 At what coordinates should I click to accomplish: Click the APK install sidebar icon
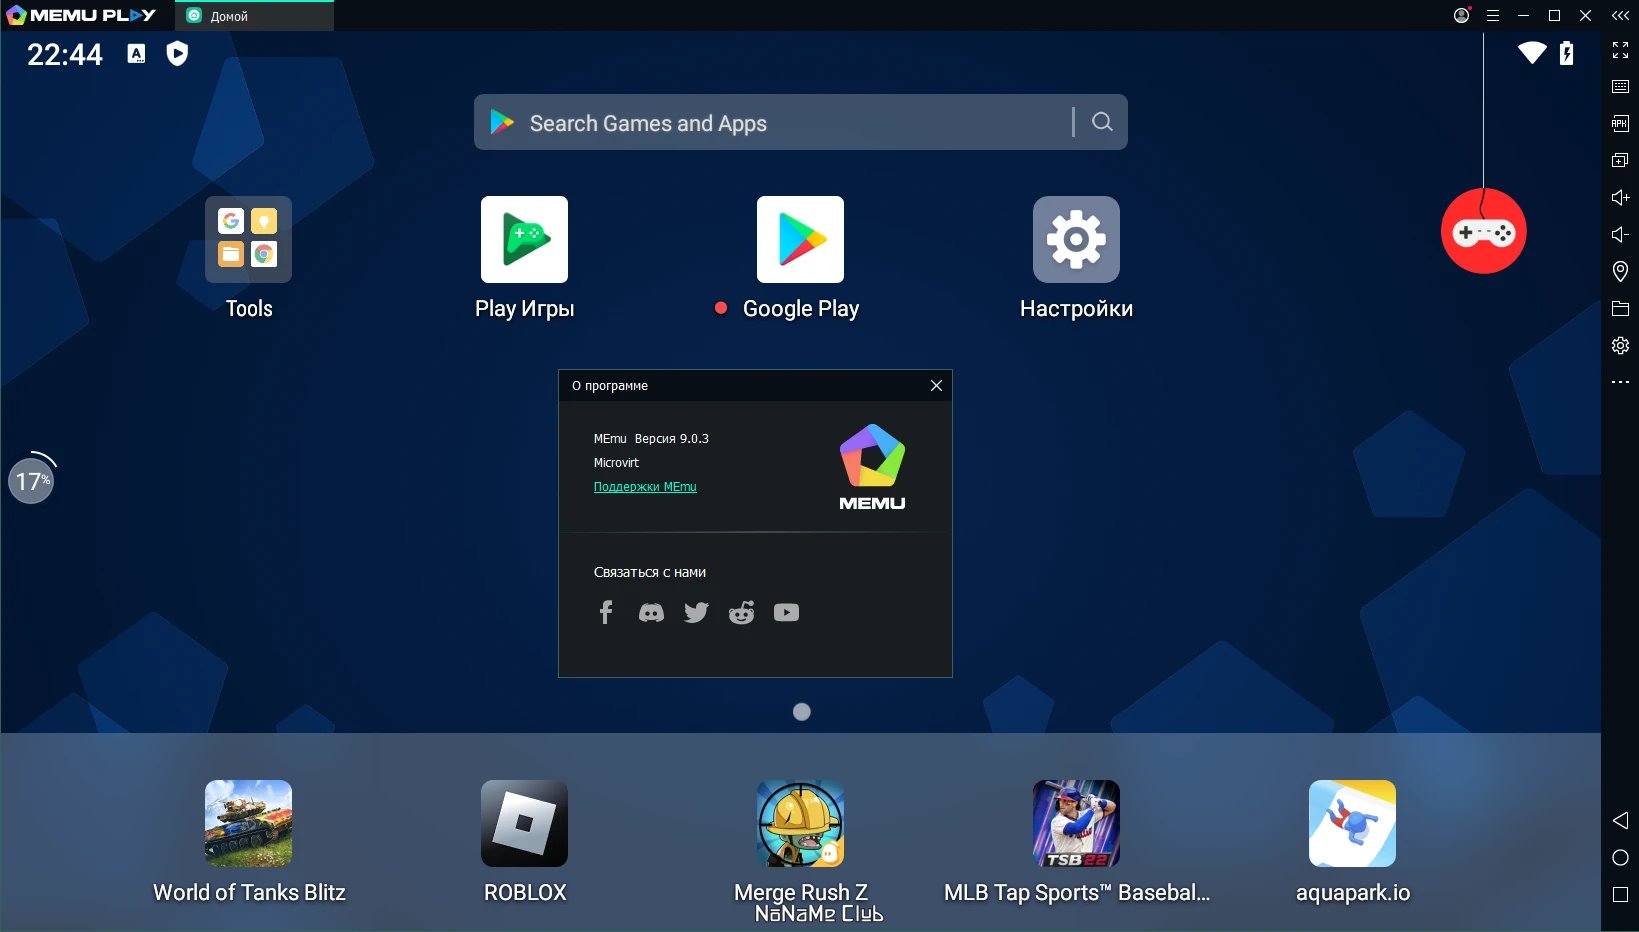tap(1620, 123)
